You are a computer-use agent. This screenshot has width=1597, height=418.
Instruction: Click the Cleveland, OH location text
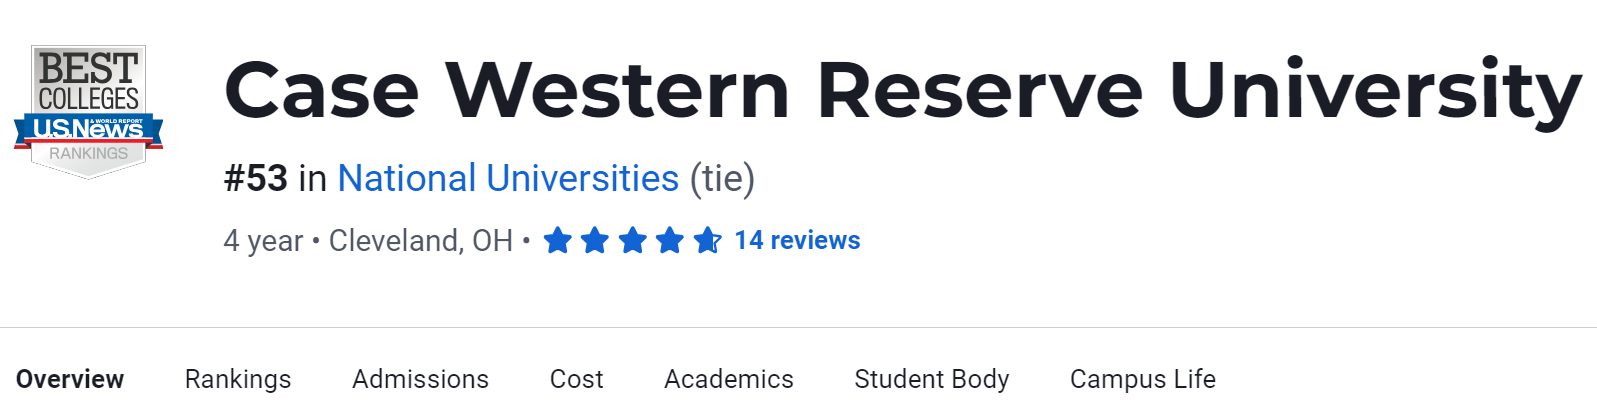(420, 241)
